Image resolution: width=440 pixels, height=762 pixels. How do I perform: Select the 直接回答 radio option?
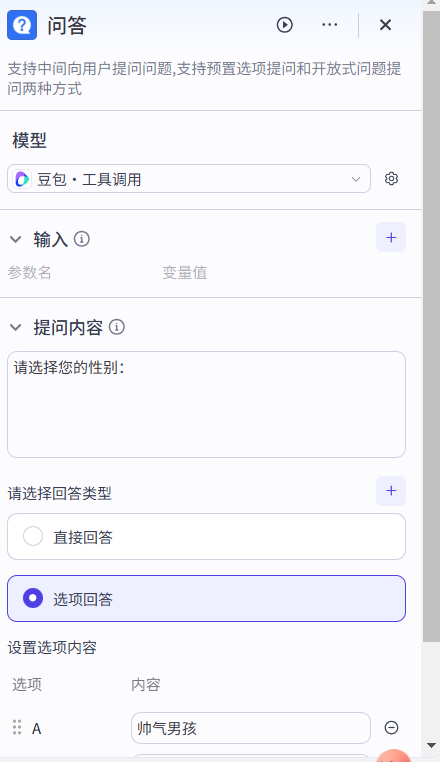[x=206, y=537]
